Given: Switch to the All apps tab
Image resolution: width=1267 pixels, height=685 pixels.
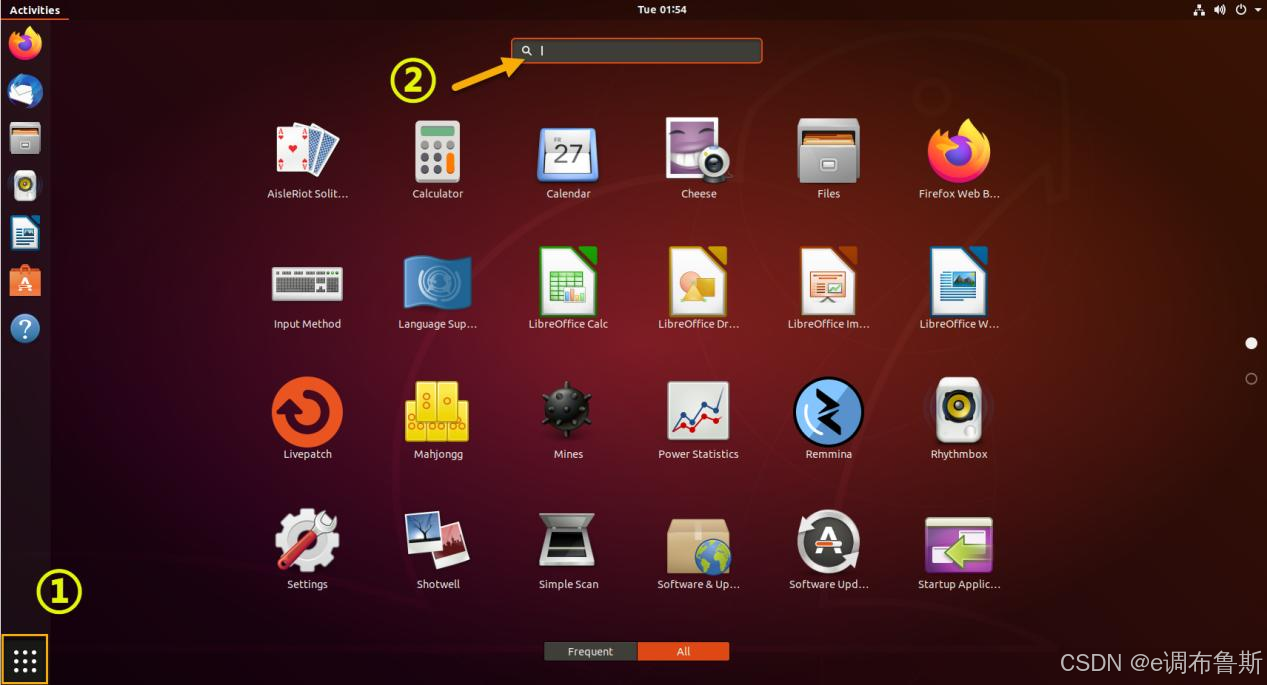Looking at the screenshot, I should [x=683, y=651].
